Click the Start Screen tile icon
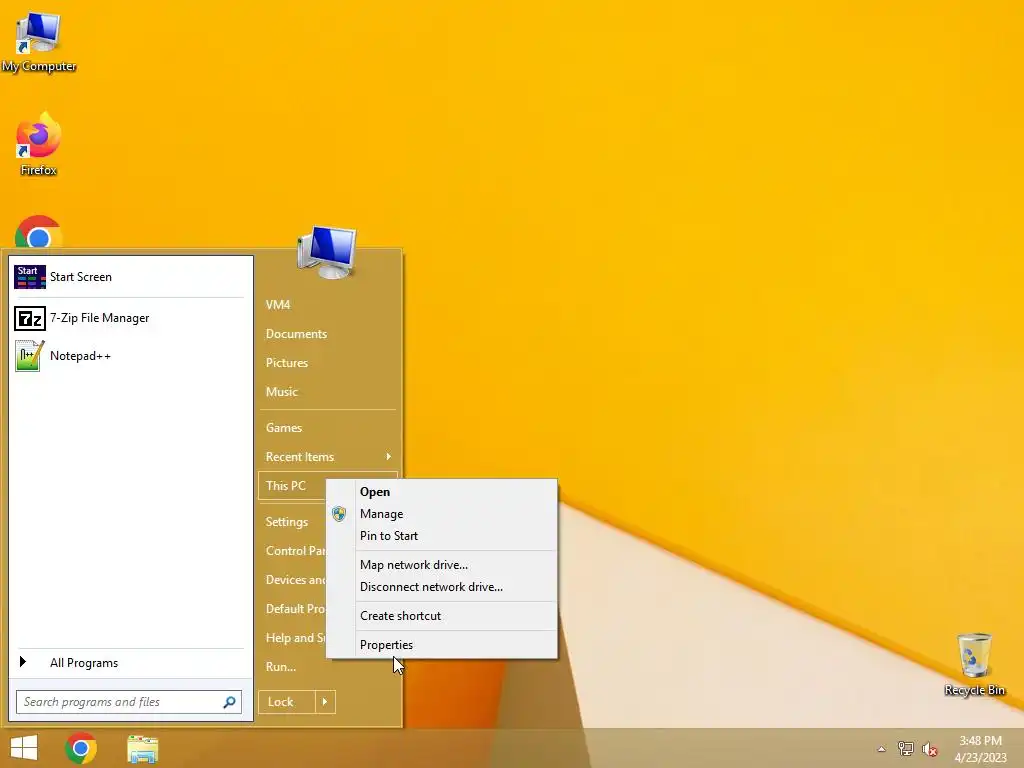The width and height of the screenshot is (1024, 768). [x=29, y=277]
